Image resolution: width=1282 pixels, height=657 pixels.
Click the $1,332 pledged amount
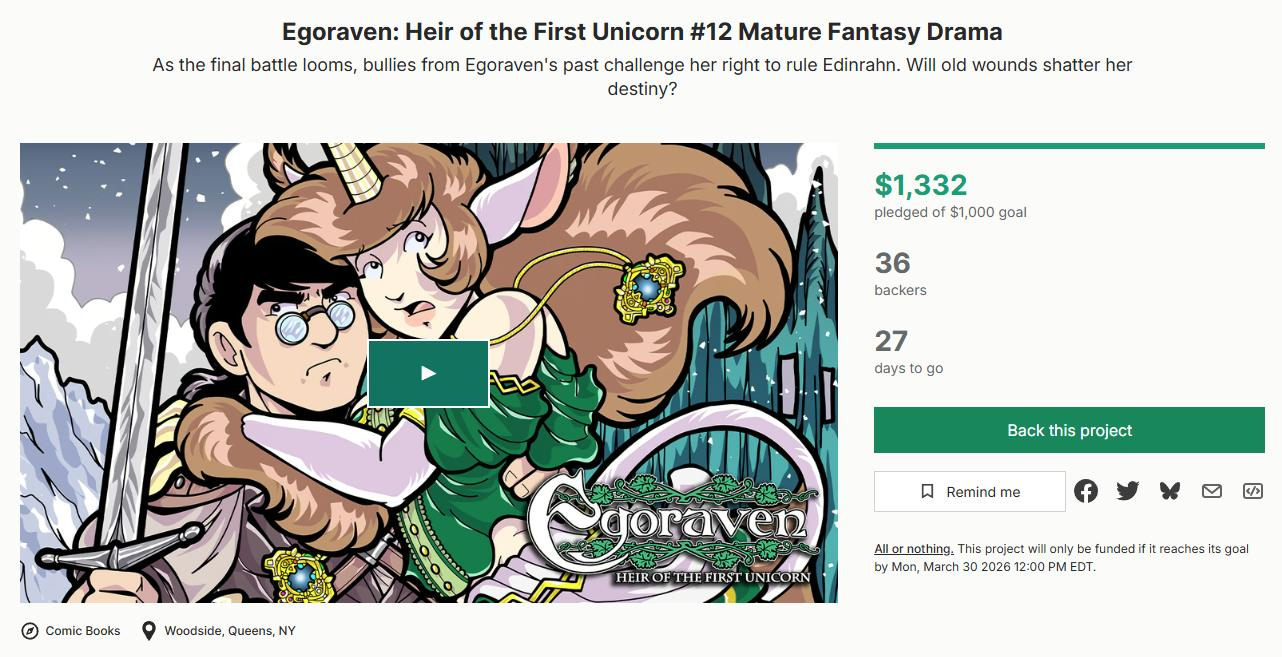pyautogui.click(x=921, y=185)
